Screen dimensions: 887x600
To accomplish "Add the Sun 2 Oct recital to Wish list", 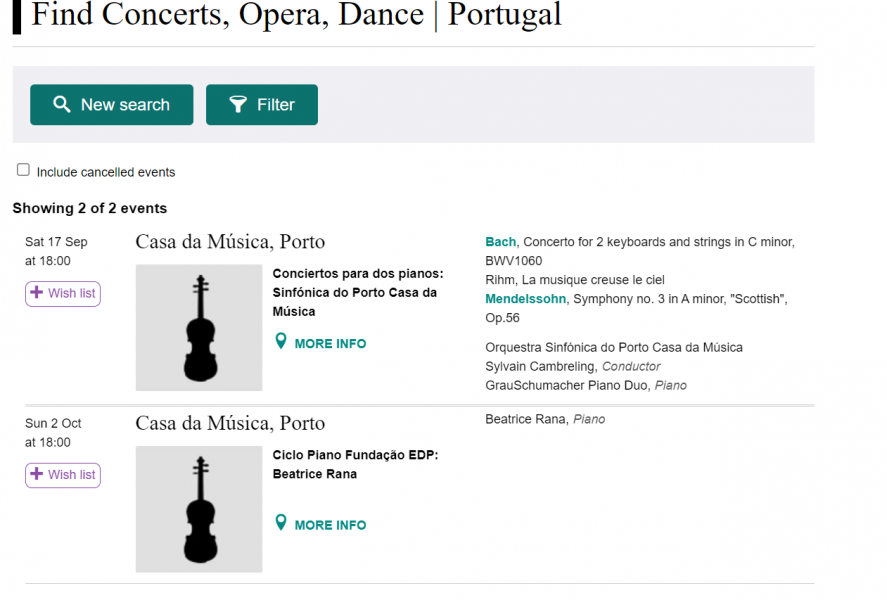I will [x=63, y=475].
